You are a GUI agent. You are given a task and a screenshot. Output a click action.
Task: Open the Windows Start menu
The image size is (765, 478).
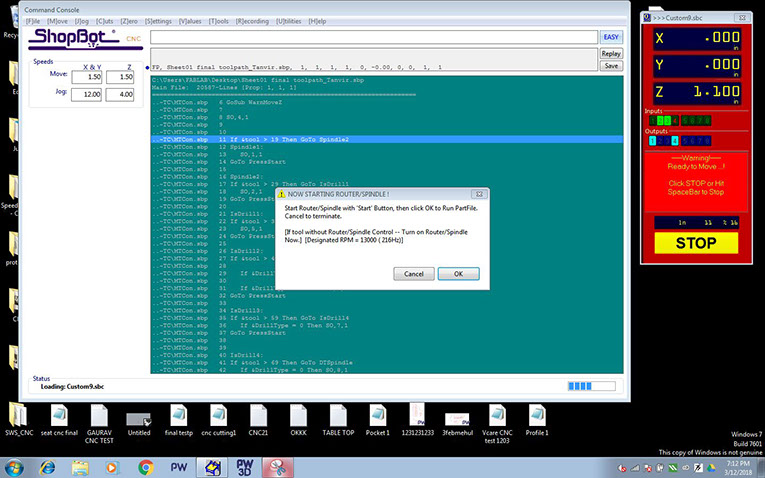(x=14, y=468)
